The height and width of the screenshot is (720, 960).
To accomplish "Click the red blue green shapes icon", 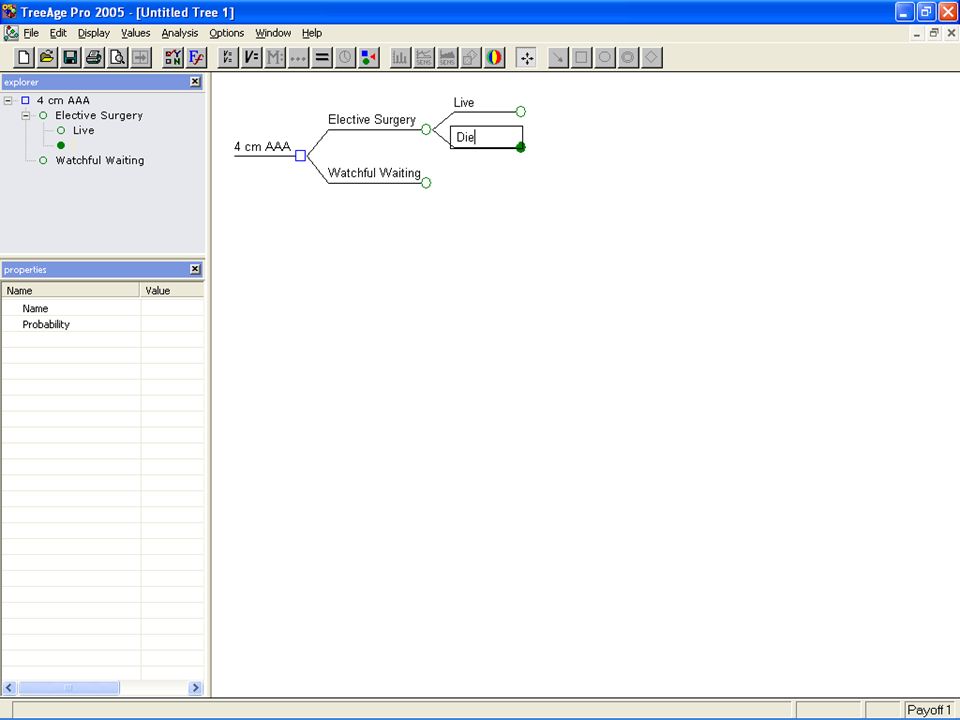I will [369, 58].
